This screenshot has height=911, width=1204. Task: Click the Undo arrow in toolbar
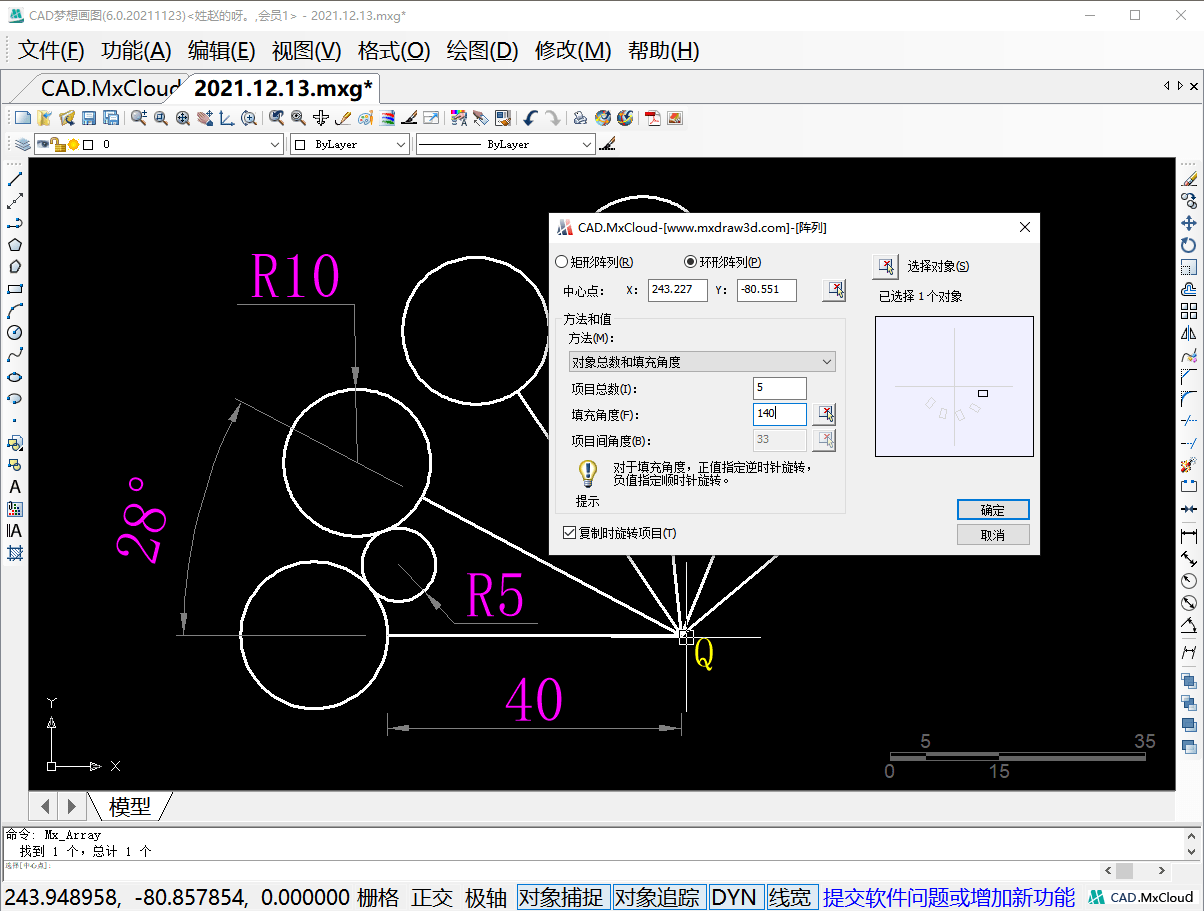click(x=531, y=118)
